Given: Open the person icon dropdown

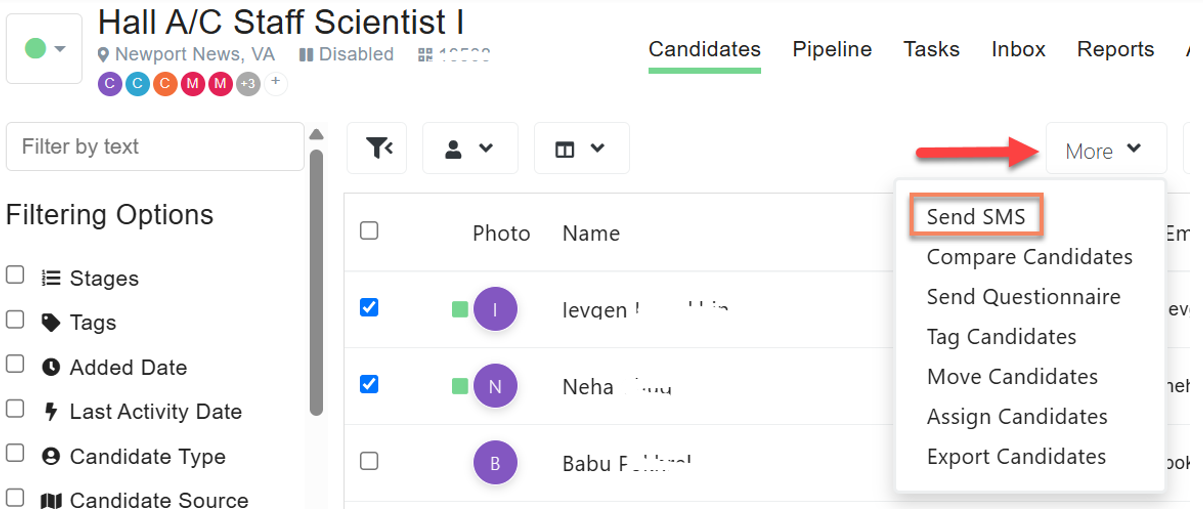Looking at the screenshot, I should [x=470, y=148].
